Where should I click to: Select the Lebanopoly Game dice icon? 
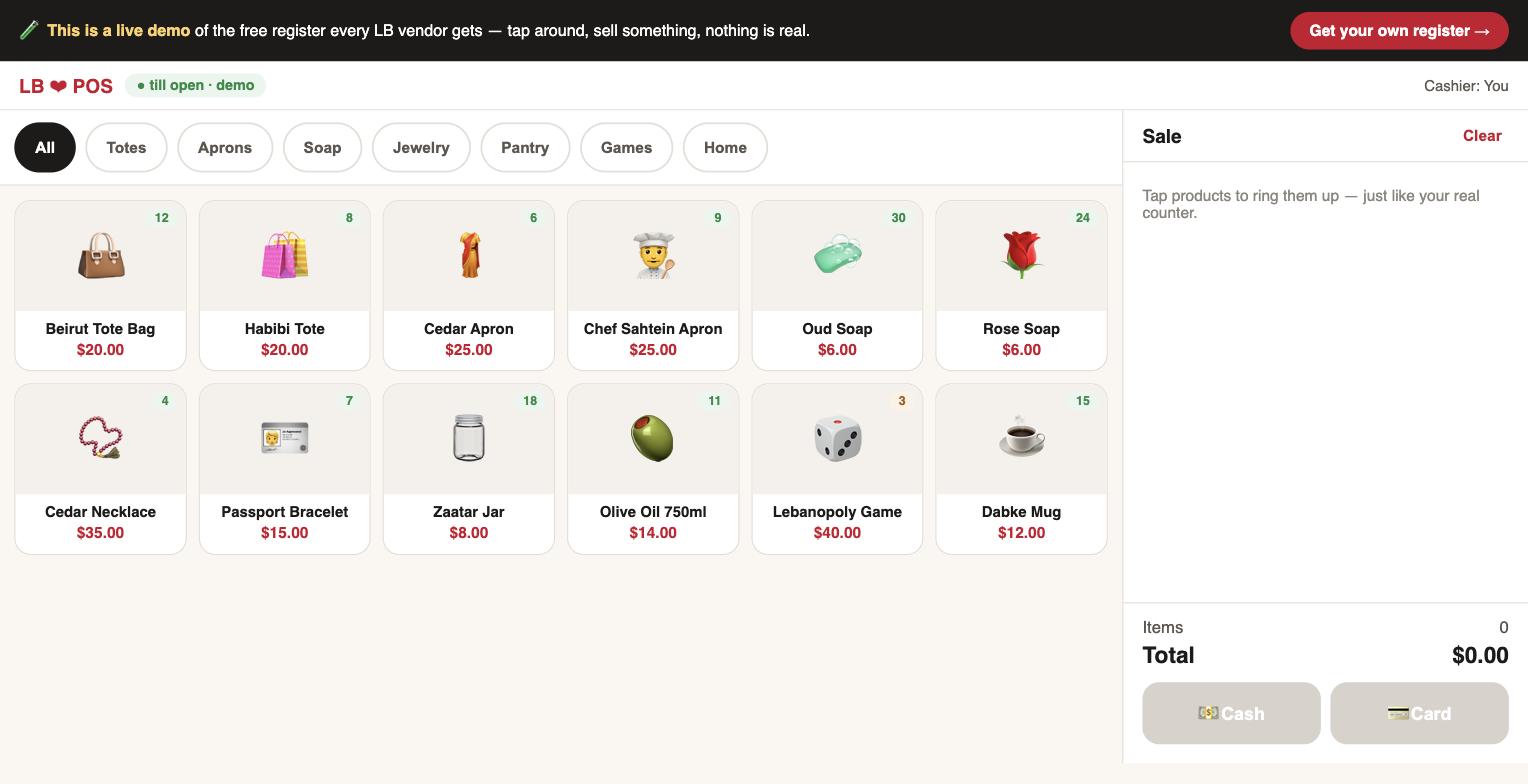click(837, 438)
